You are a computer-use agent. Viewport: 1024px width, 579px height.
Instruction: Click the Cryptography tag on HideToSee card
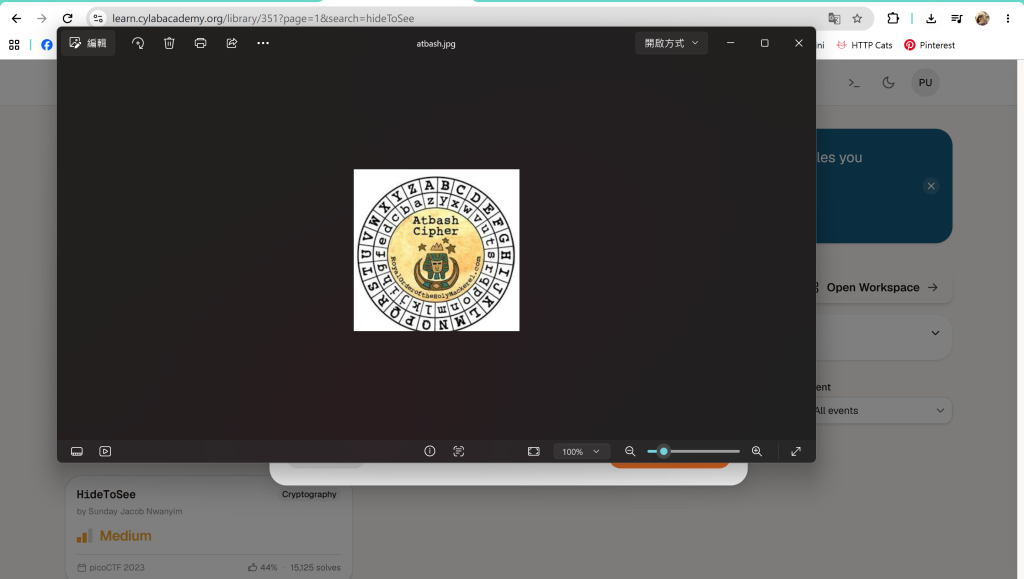tap(309, 494)
